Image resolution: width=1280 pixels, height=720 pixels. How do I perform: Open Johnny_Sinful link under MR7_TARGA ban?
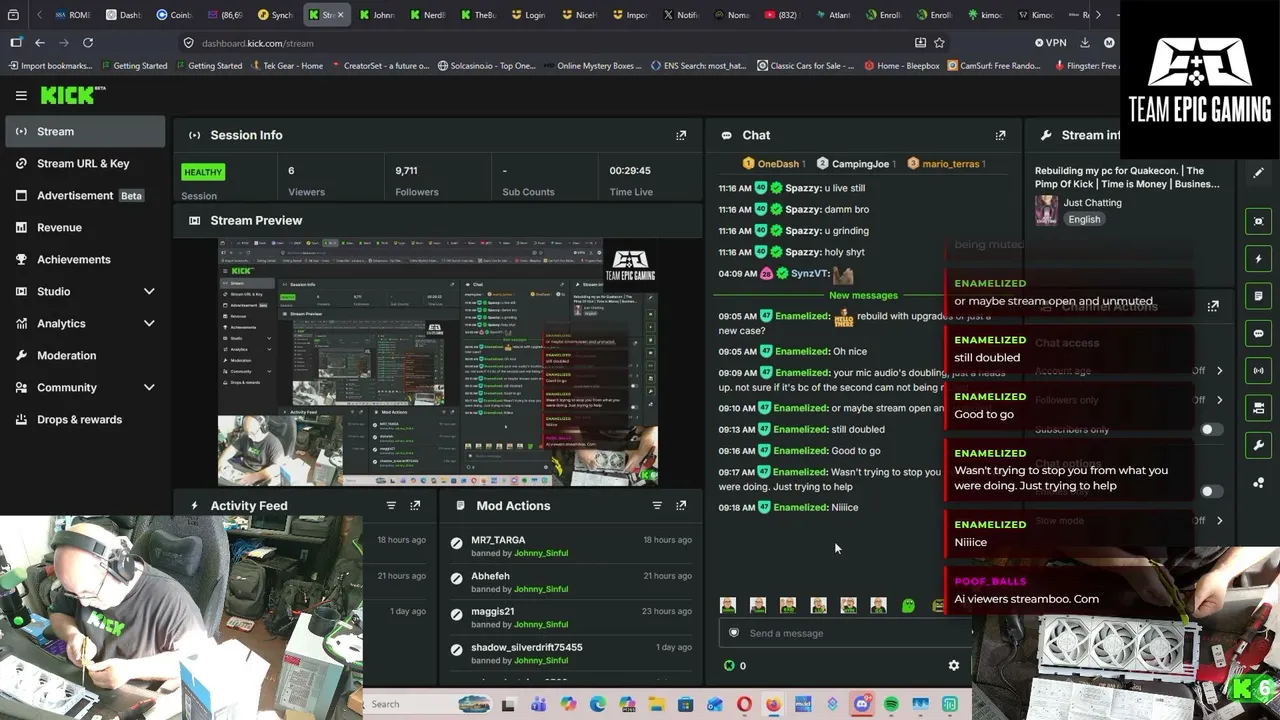(x=541, y=553)
